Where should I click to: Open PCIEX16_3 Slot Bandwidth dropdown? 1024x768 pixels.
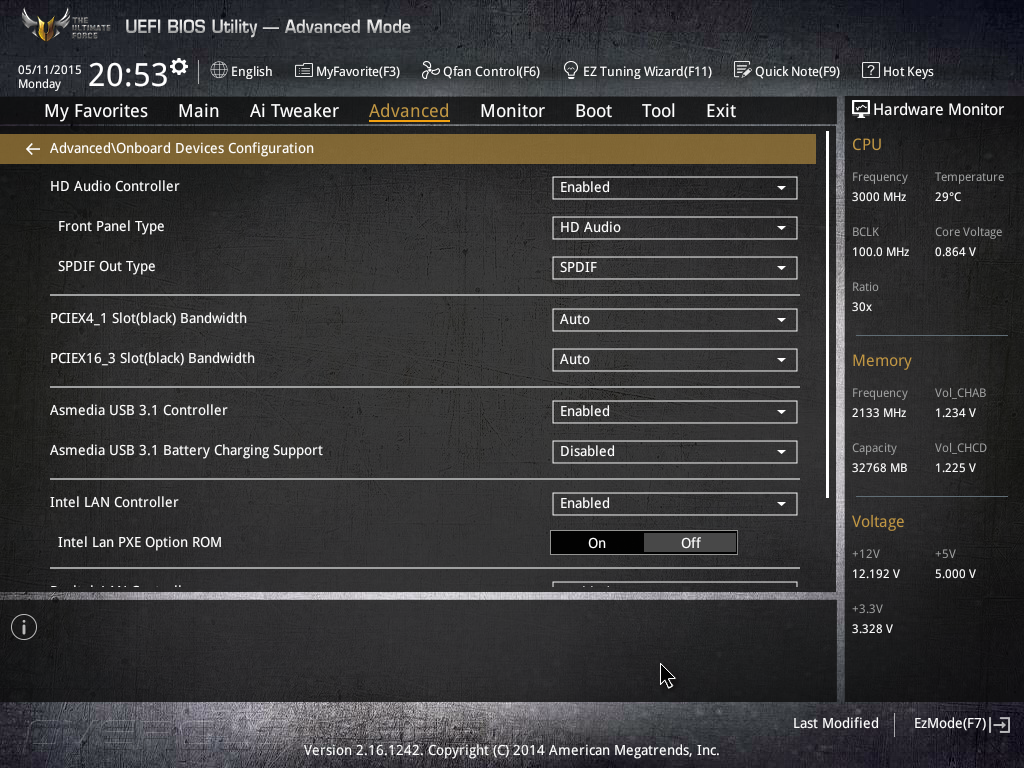click(x=675, y=359)
